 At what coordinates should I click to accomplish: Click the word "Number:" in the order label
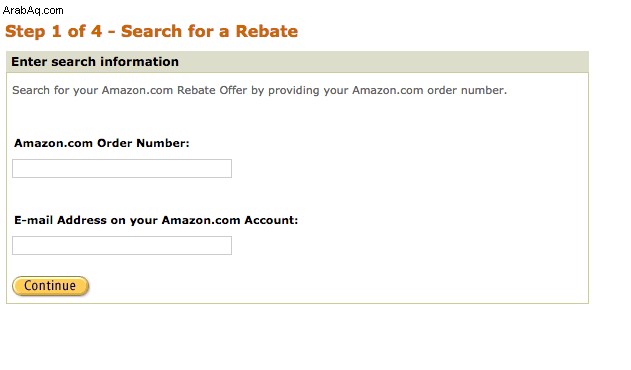click(163, 143)
